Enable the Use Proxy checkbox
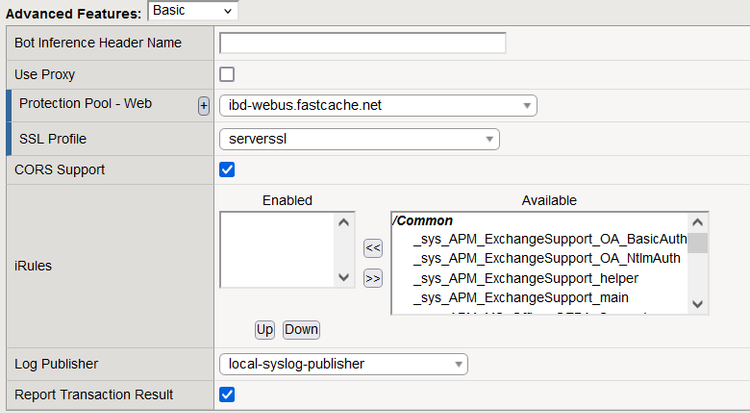 (227, 74)
